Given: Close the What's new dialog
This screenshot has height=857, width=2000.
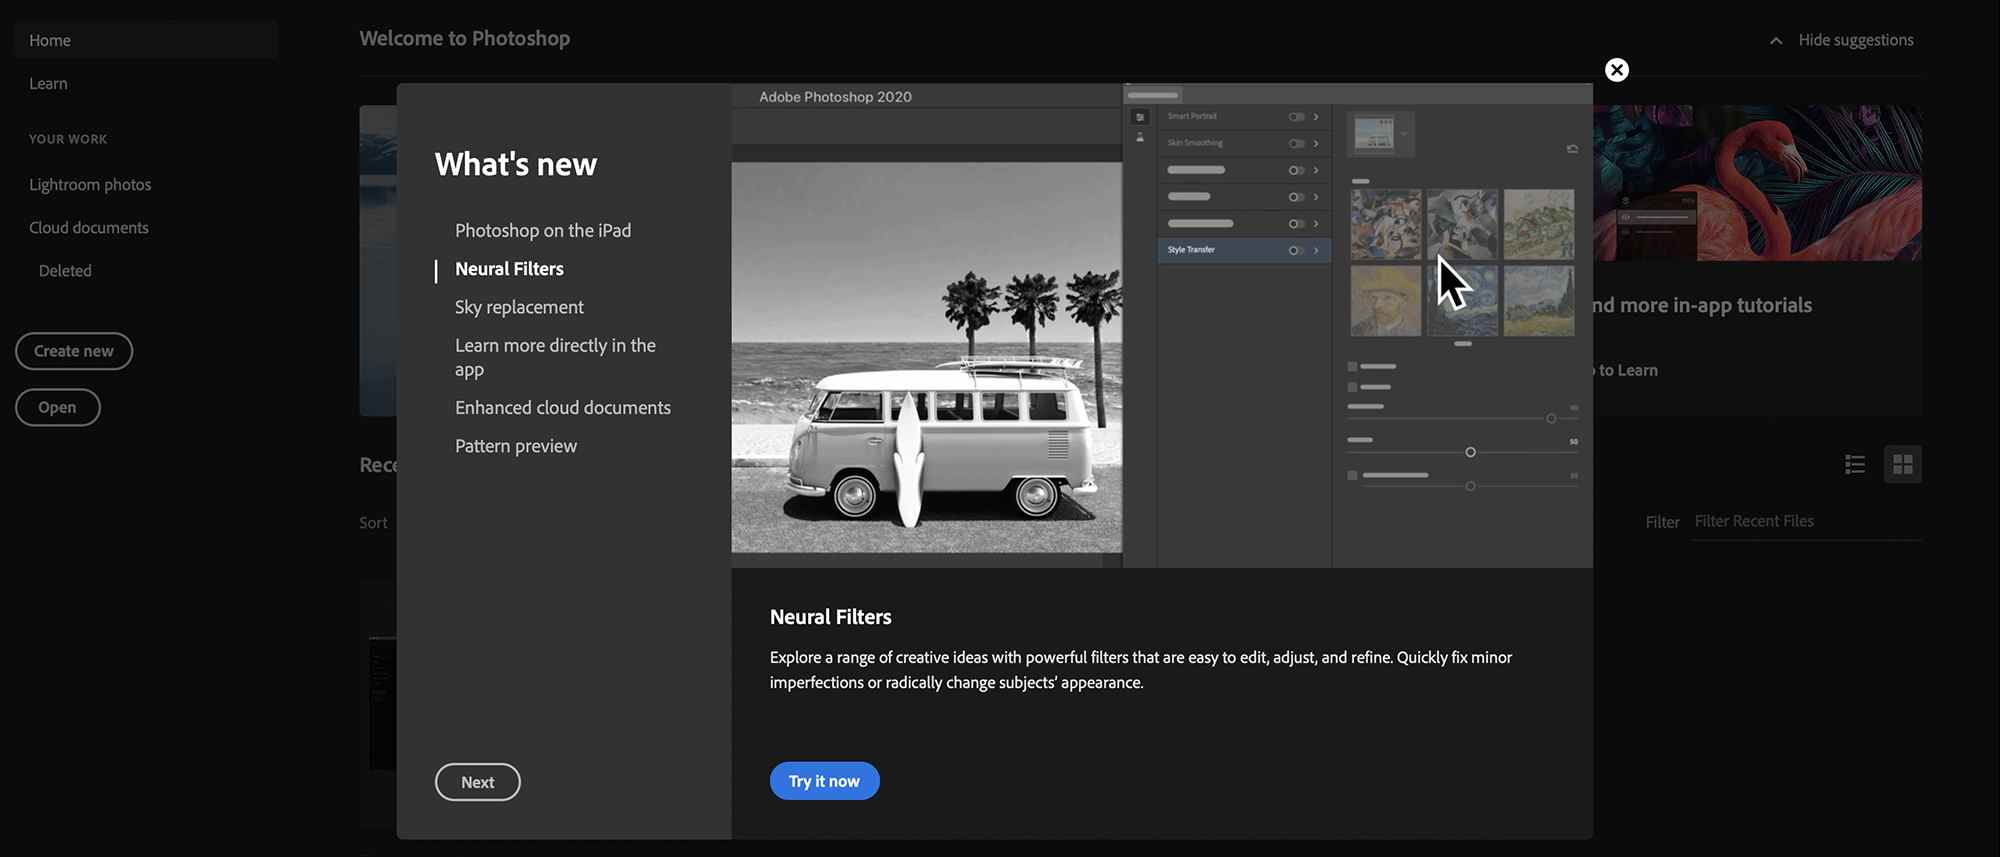Looking at the screenshot, I should [1616, 70].
